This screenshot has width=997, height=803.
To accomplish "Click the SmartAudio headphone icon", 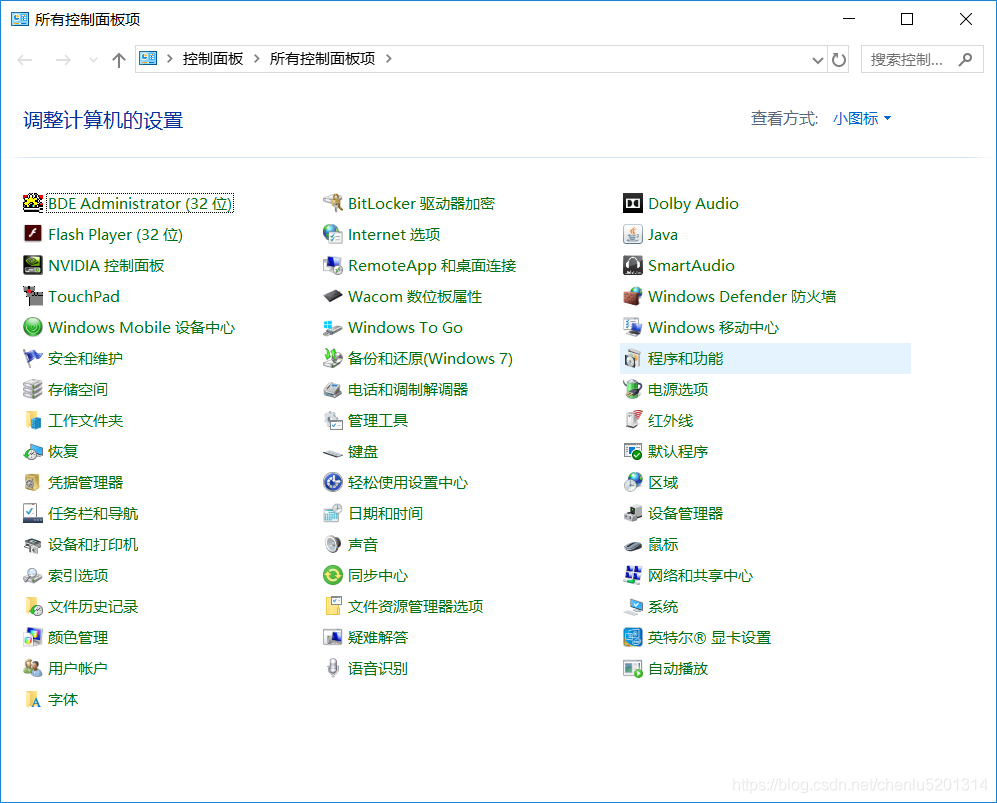I will tap(633, 265).
